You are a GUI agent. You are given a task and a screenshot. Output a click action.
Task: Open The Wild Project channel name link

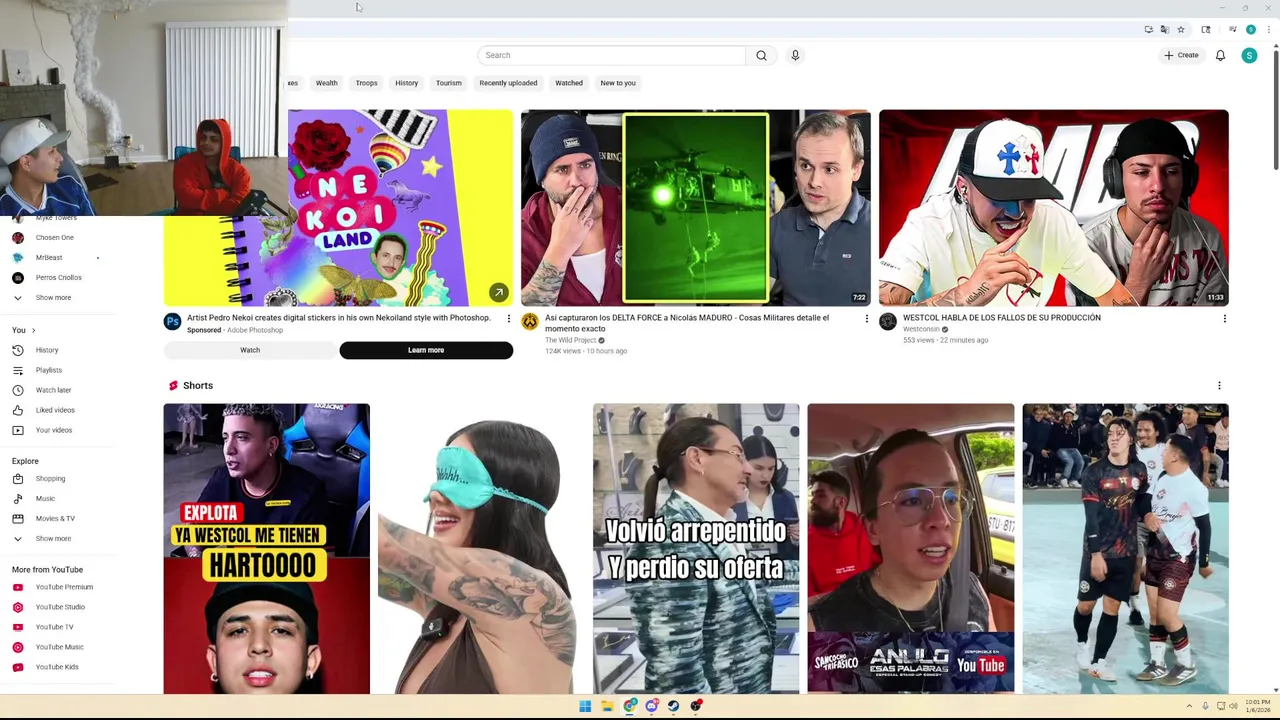coord(570,340)
